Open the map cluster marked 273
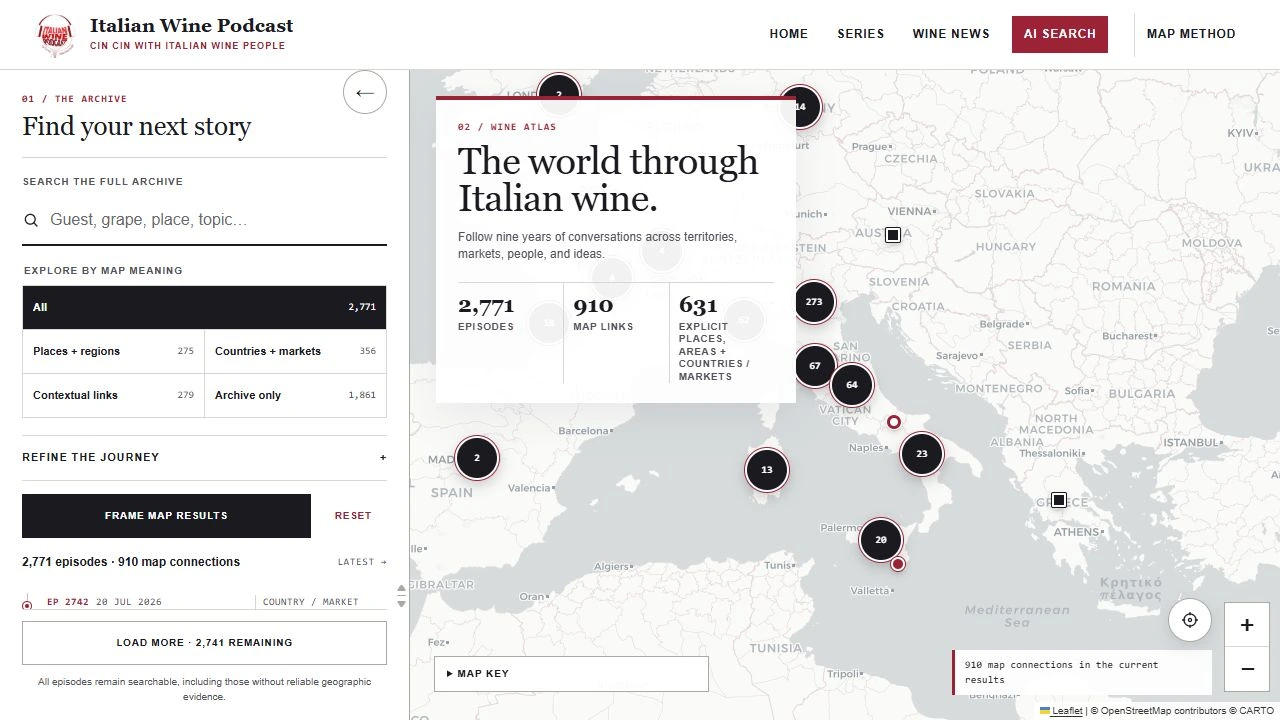The image size is (1280, 720). (814, 302)
